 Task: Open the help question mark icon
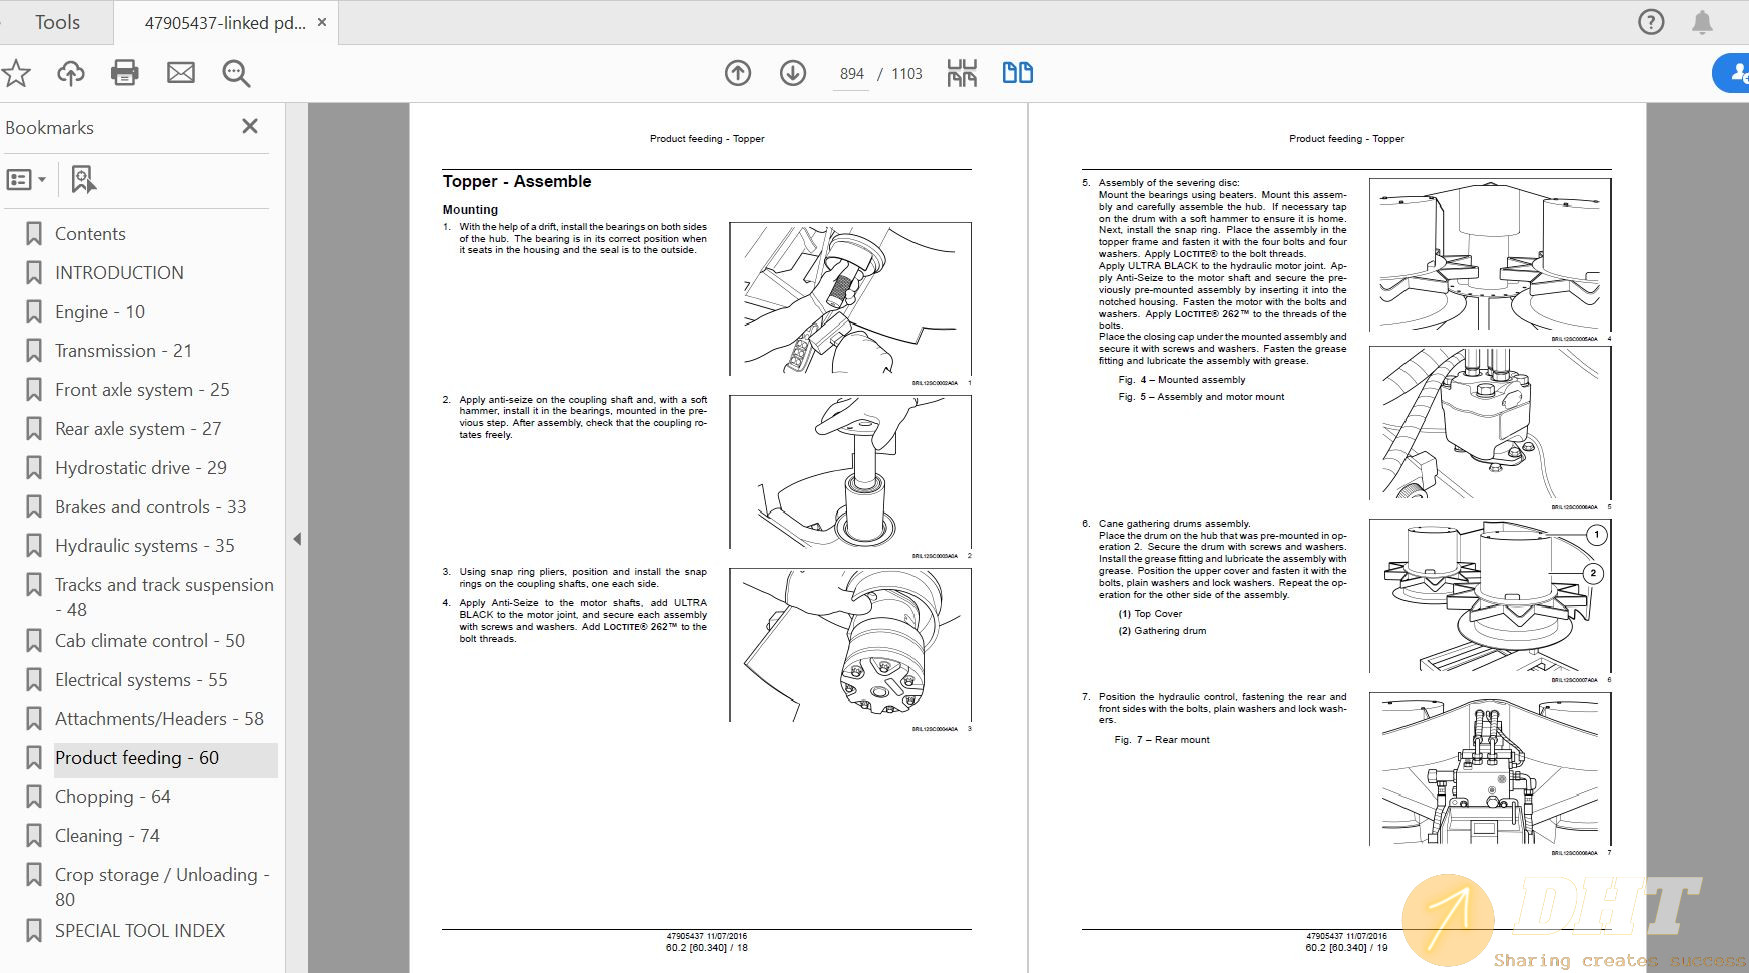point(1651,22)
